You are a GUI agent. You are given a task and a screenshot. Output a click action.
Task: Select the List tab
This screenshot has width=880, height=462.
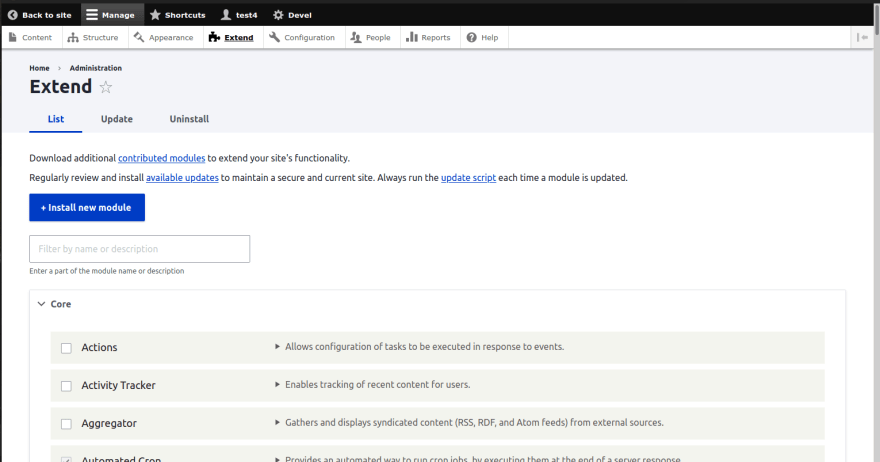coord(56,119)
